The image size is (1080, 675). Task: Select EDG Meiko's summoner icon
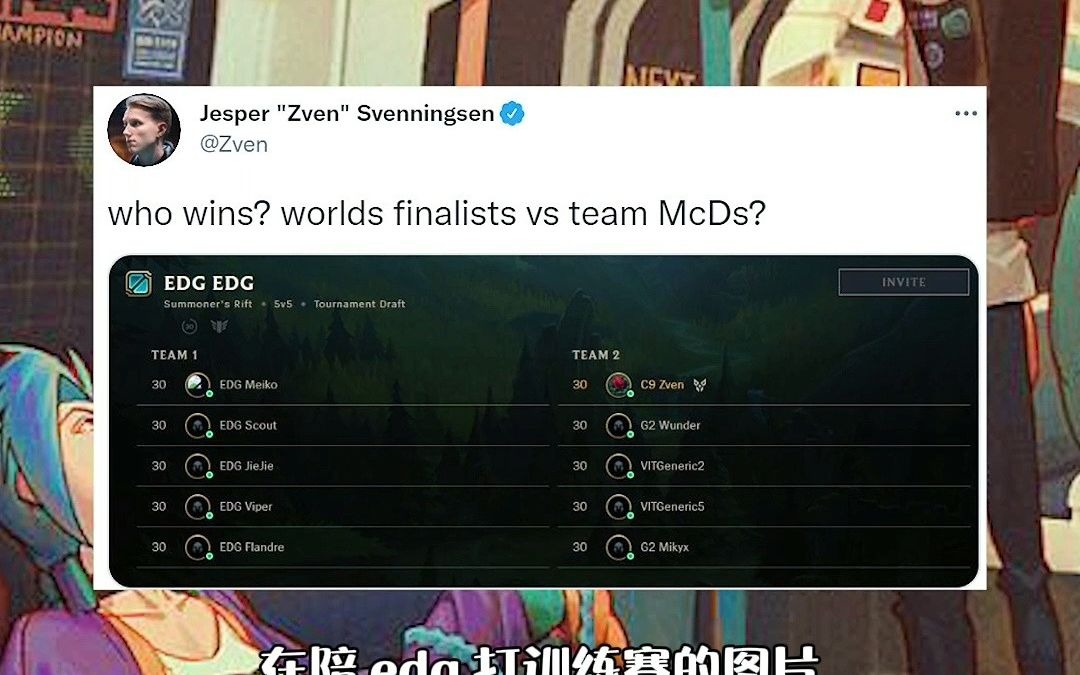pyautogui.click(x=198, y=384)
